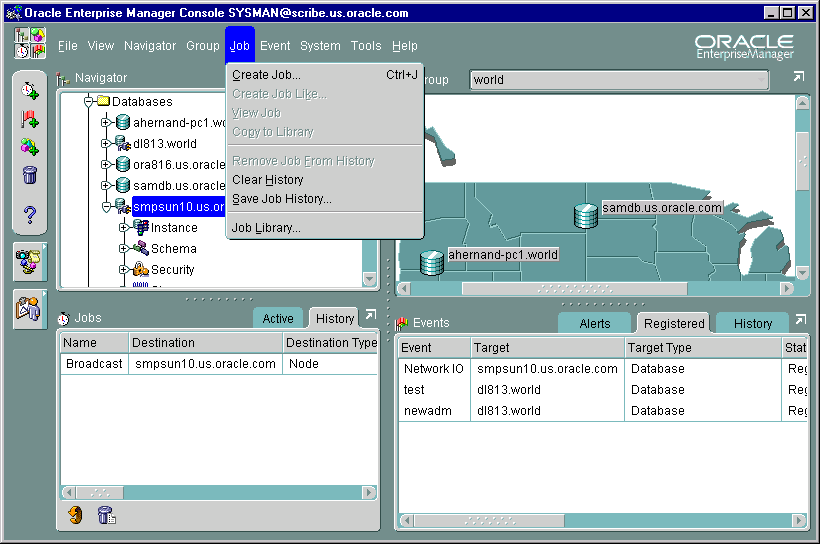
Task: Expand the dl813.world database node
Action: point(106,144)
